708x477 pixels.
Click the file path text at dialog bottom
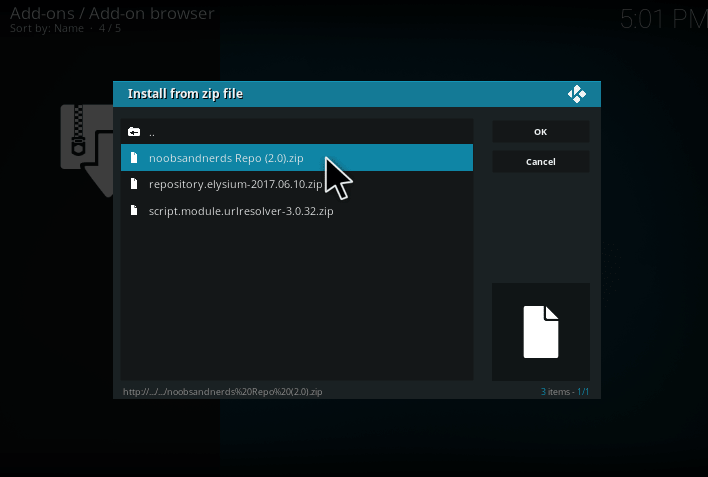tap(223, 392)
